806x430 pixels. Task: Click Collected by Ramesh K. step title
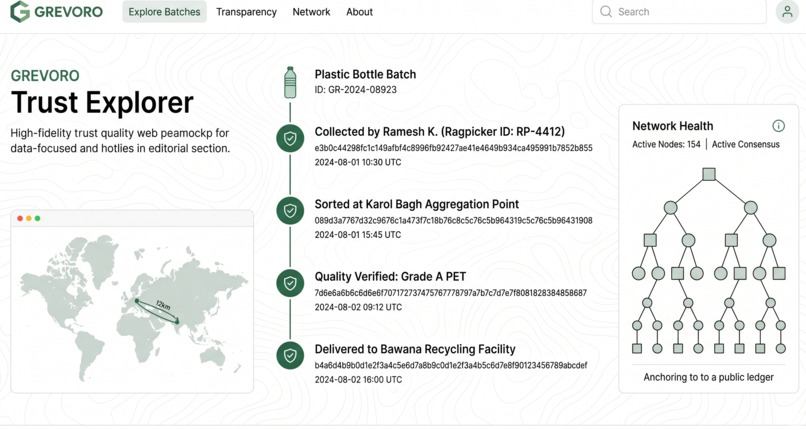[x=439, y=132]
